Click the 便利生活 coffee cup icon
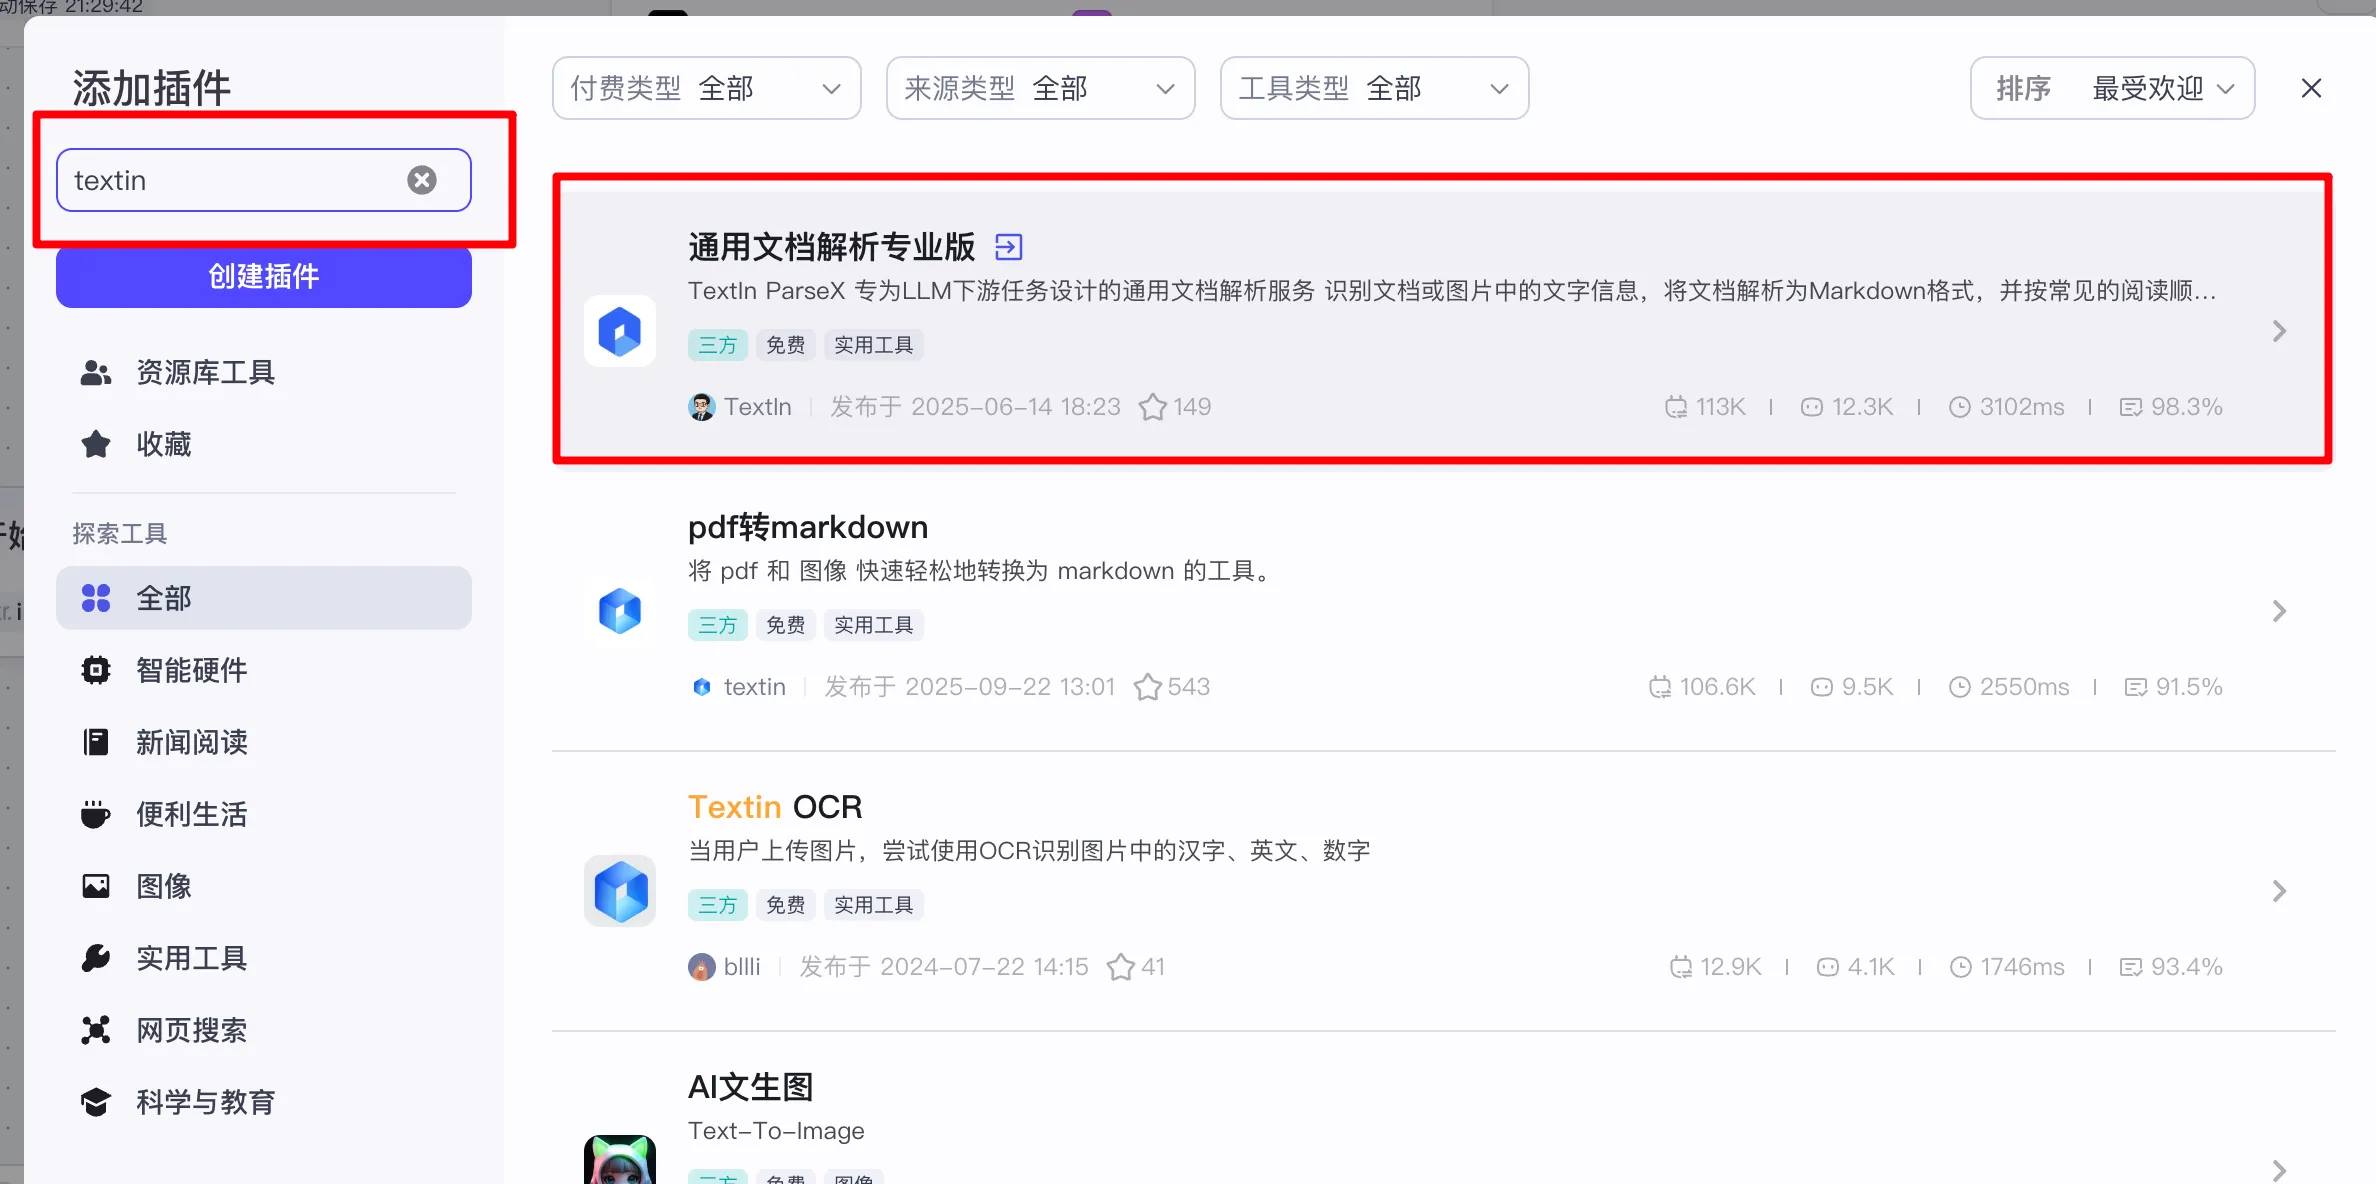 (96, 814)
